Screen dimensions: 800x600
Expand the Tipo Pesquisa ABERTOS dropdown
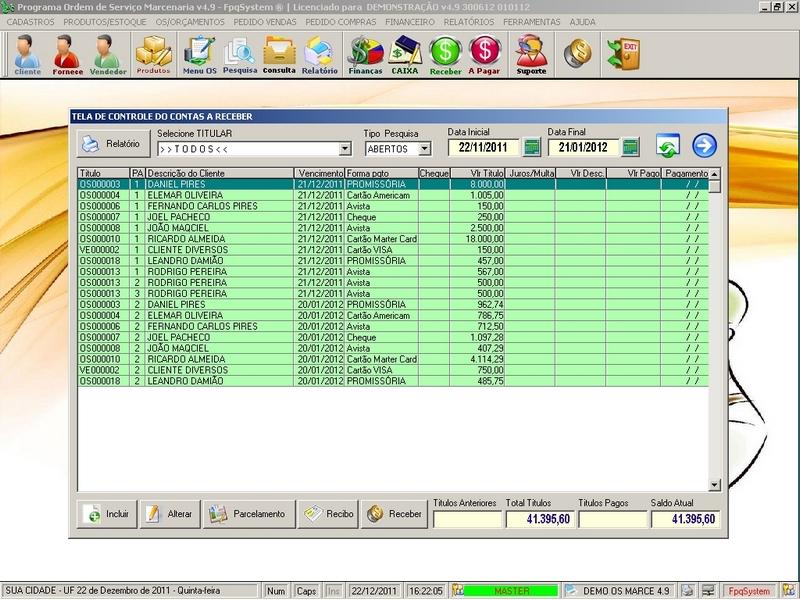click(424, 149)
